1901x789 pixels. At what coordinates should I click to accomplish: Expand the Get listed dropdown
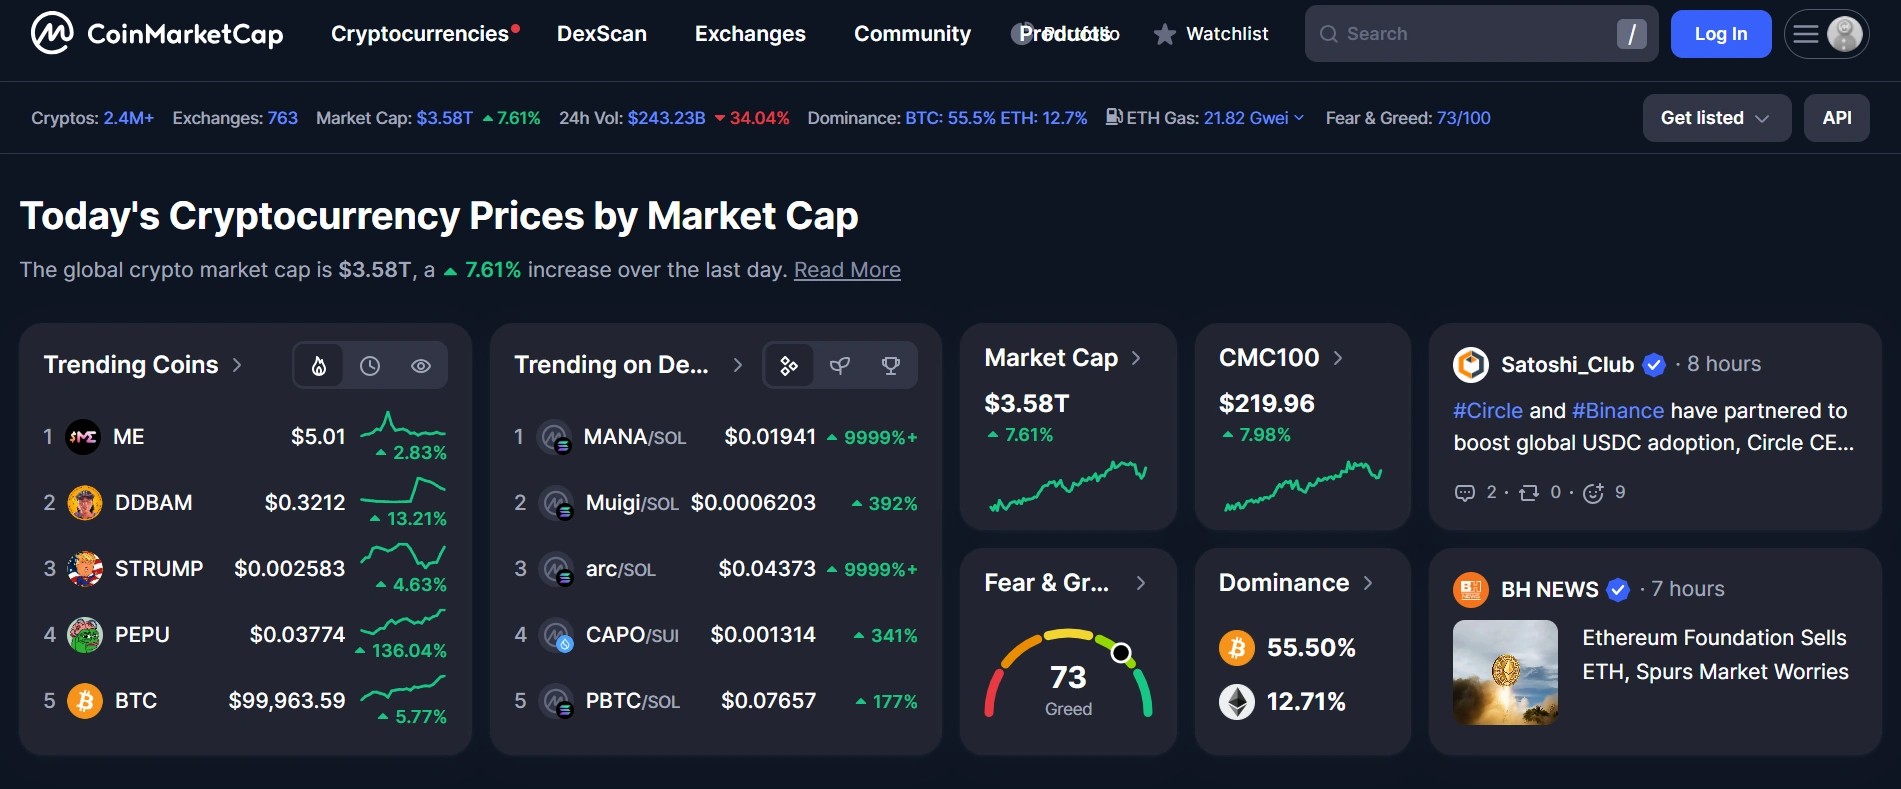(x=1716, y=118)
